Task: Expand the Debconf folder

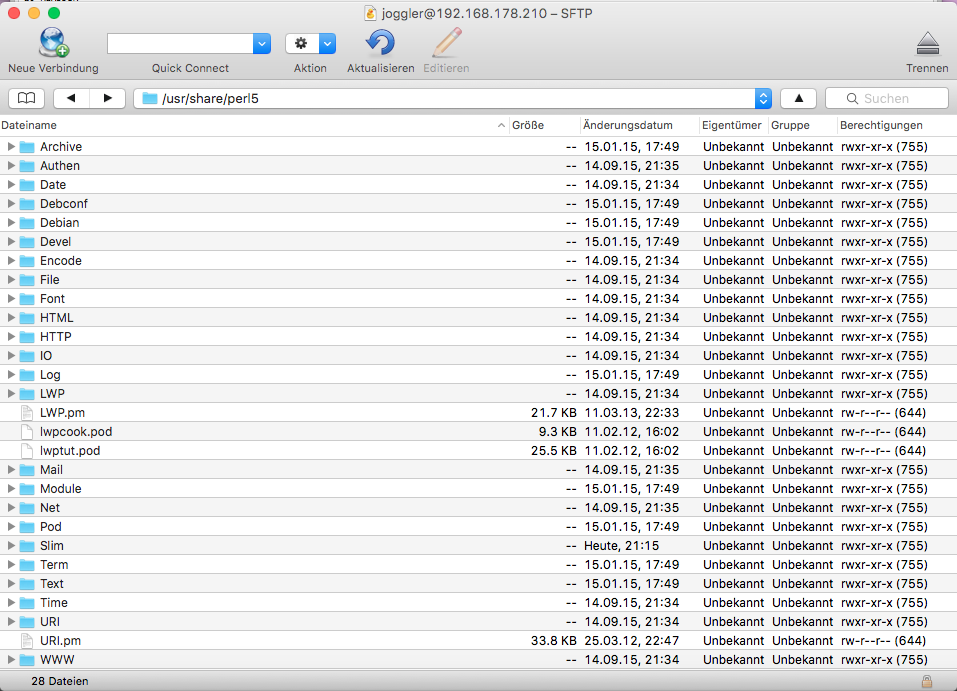Action: pyautogui.click(x=11, y=203)
